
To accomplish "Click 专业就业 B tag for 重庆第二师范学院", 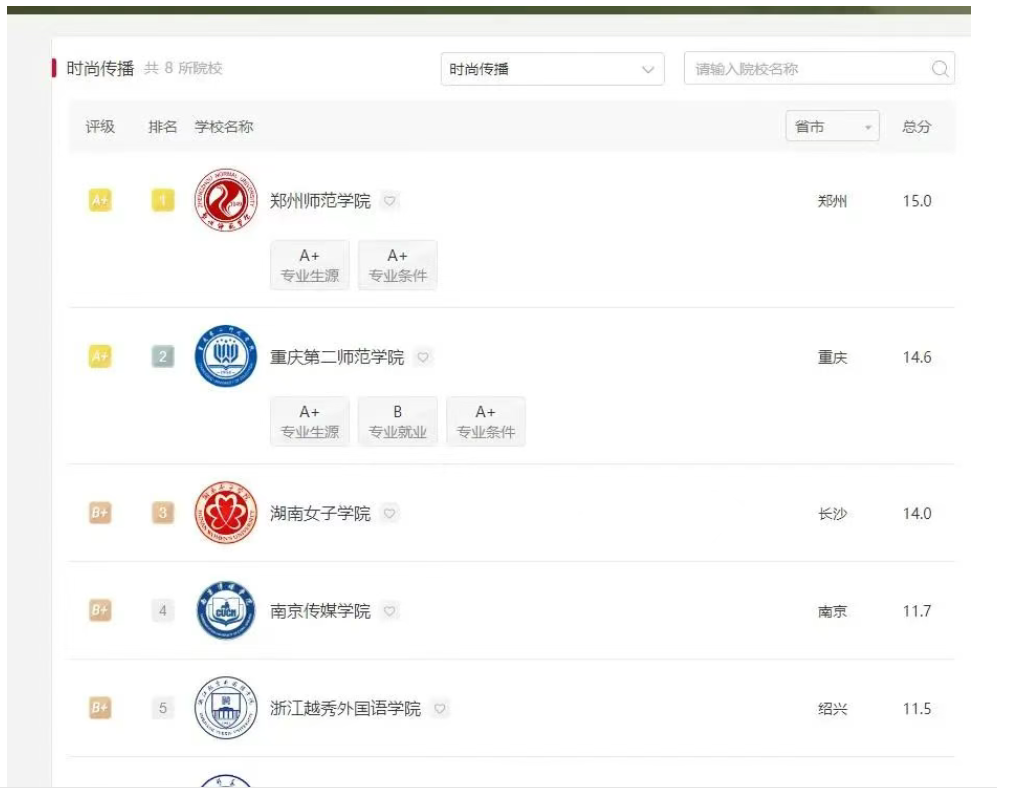I will pos(398,421).
